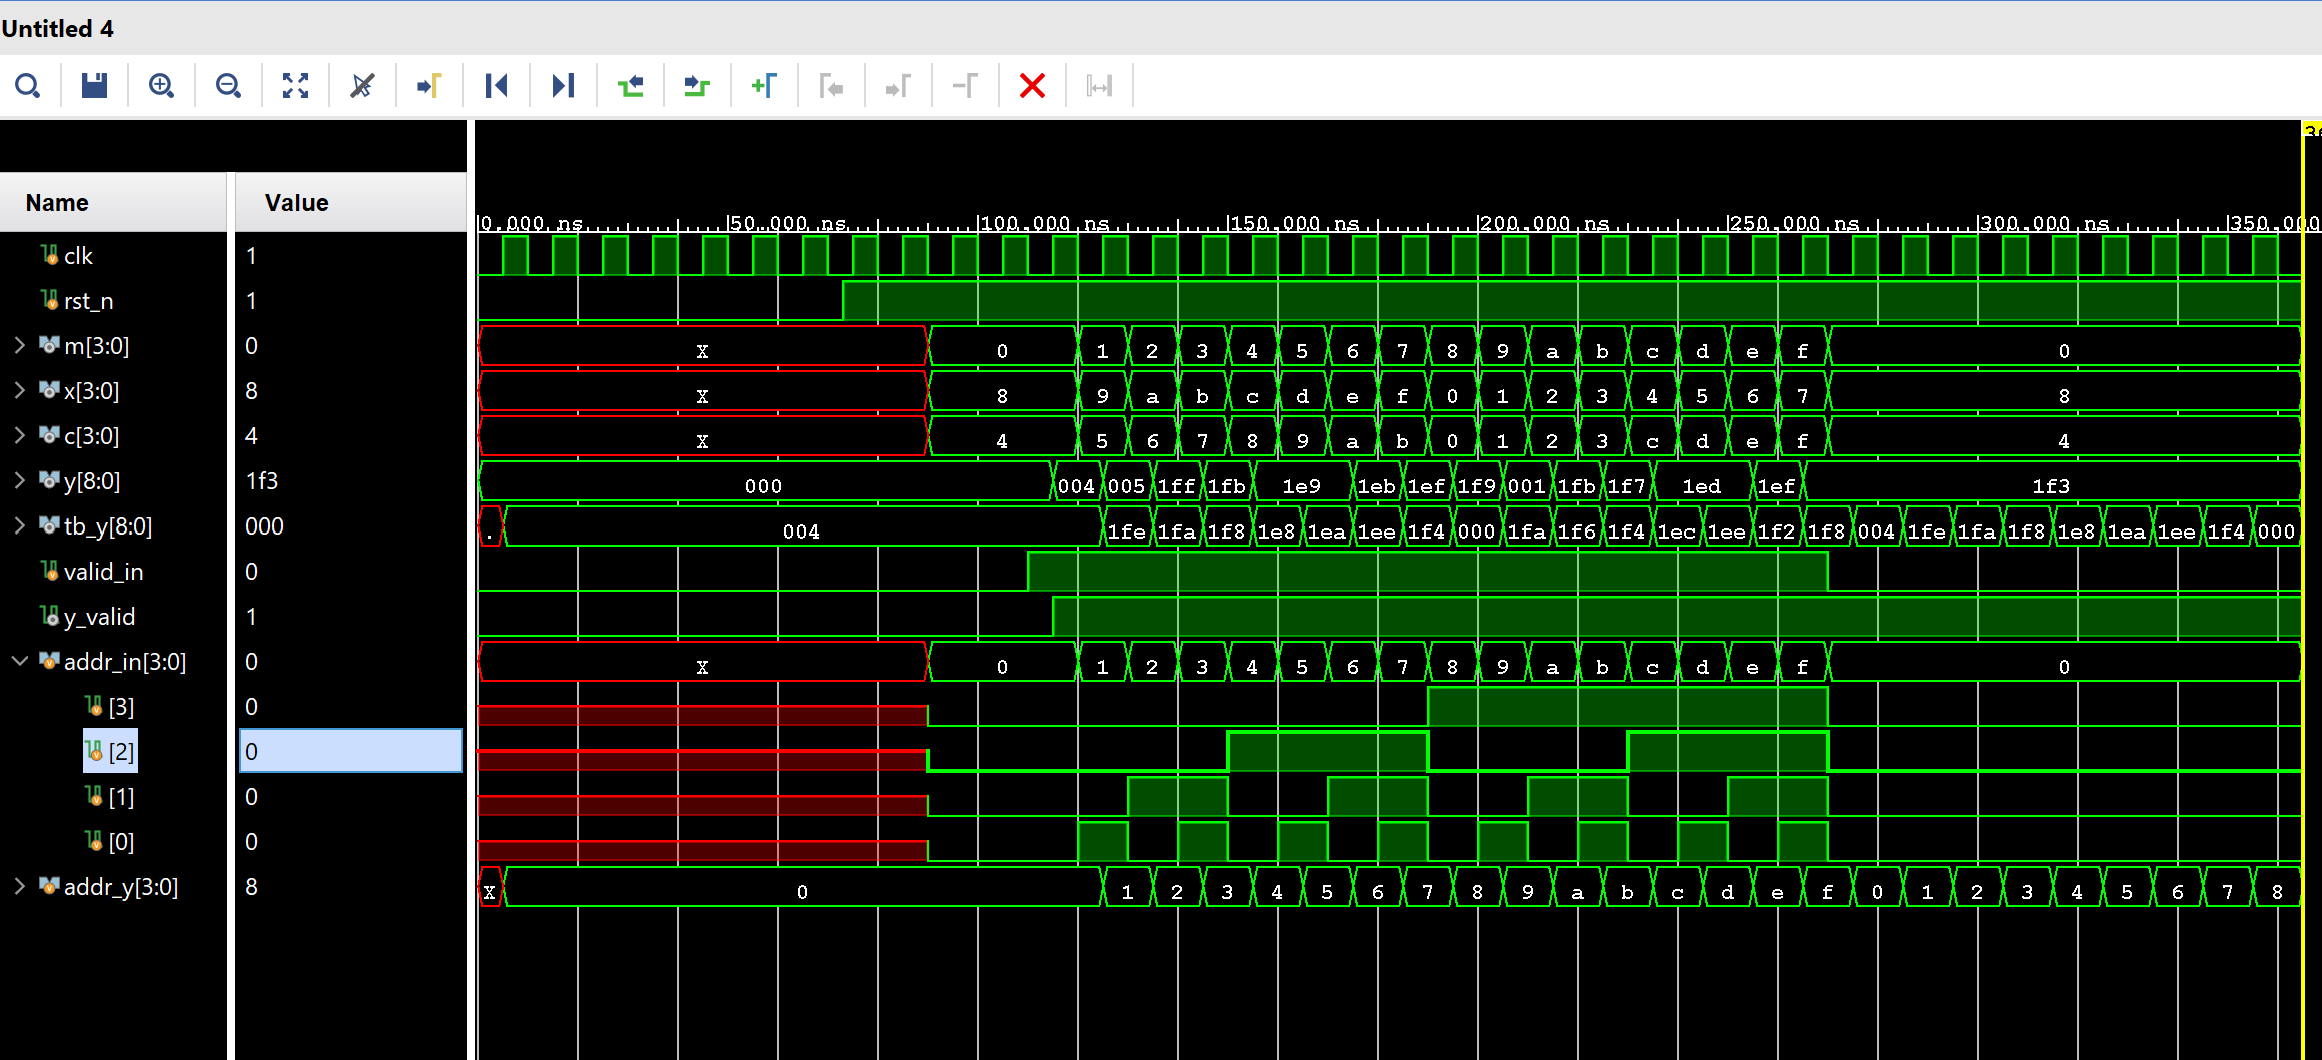Click the red delete icon in the toolbar

(x=1031, y=86)
